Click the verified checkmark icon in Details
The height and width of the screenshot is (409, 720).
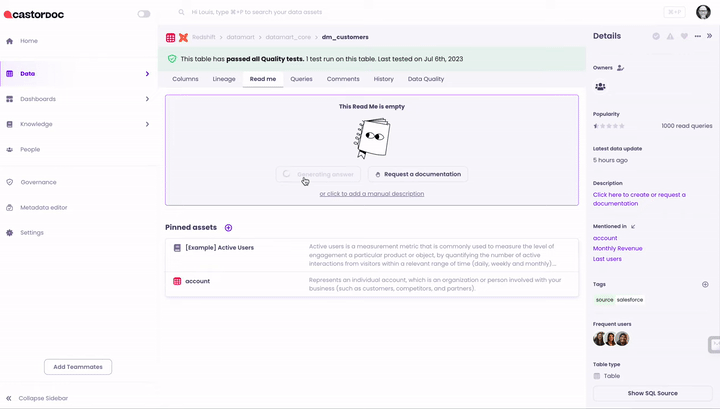[x=656, y=36]
